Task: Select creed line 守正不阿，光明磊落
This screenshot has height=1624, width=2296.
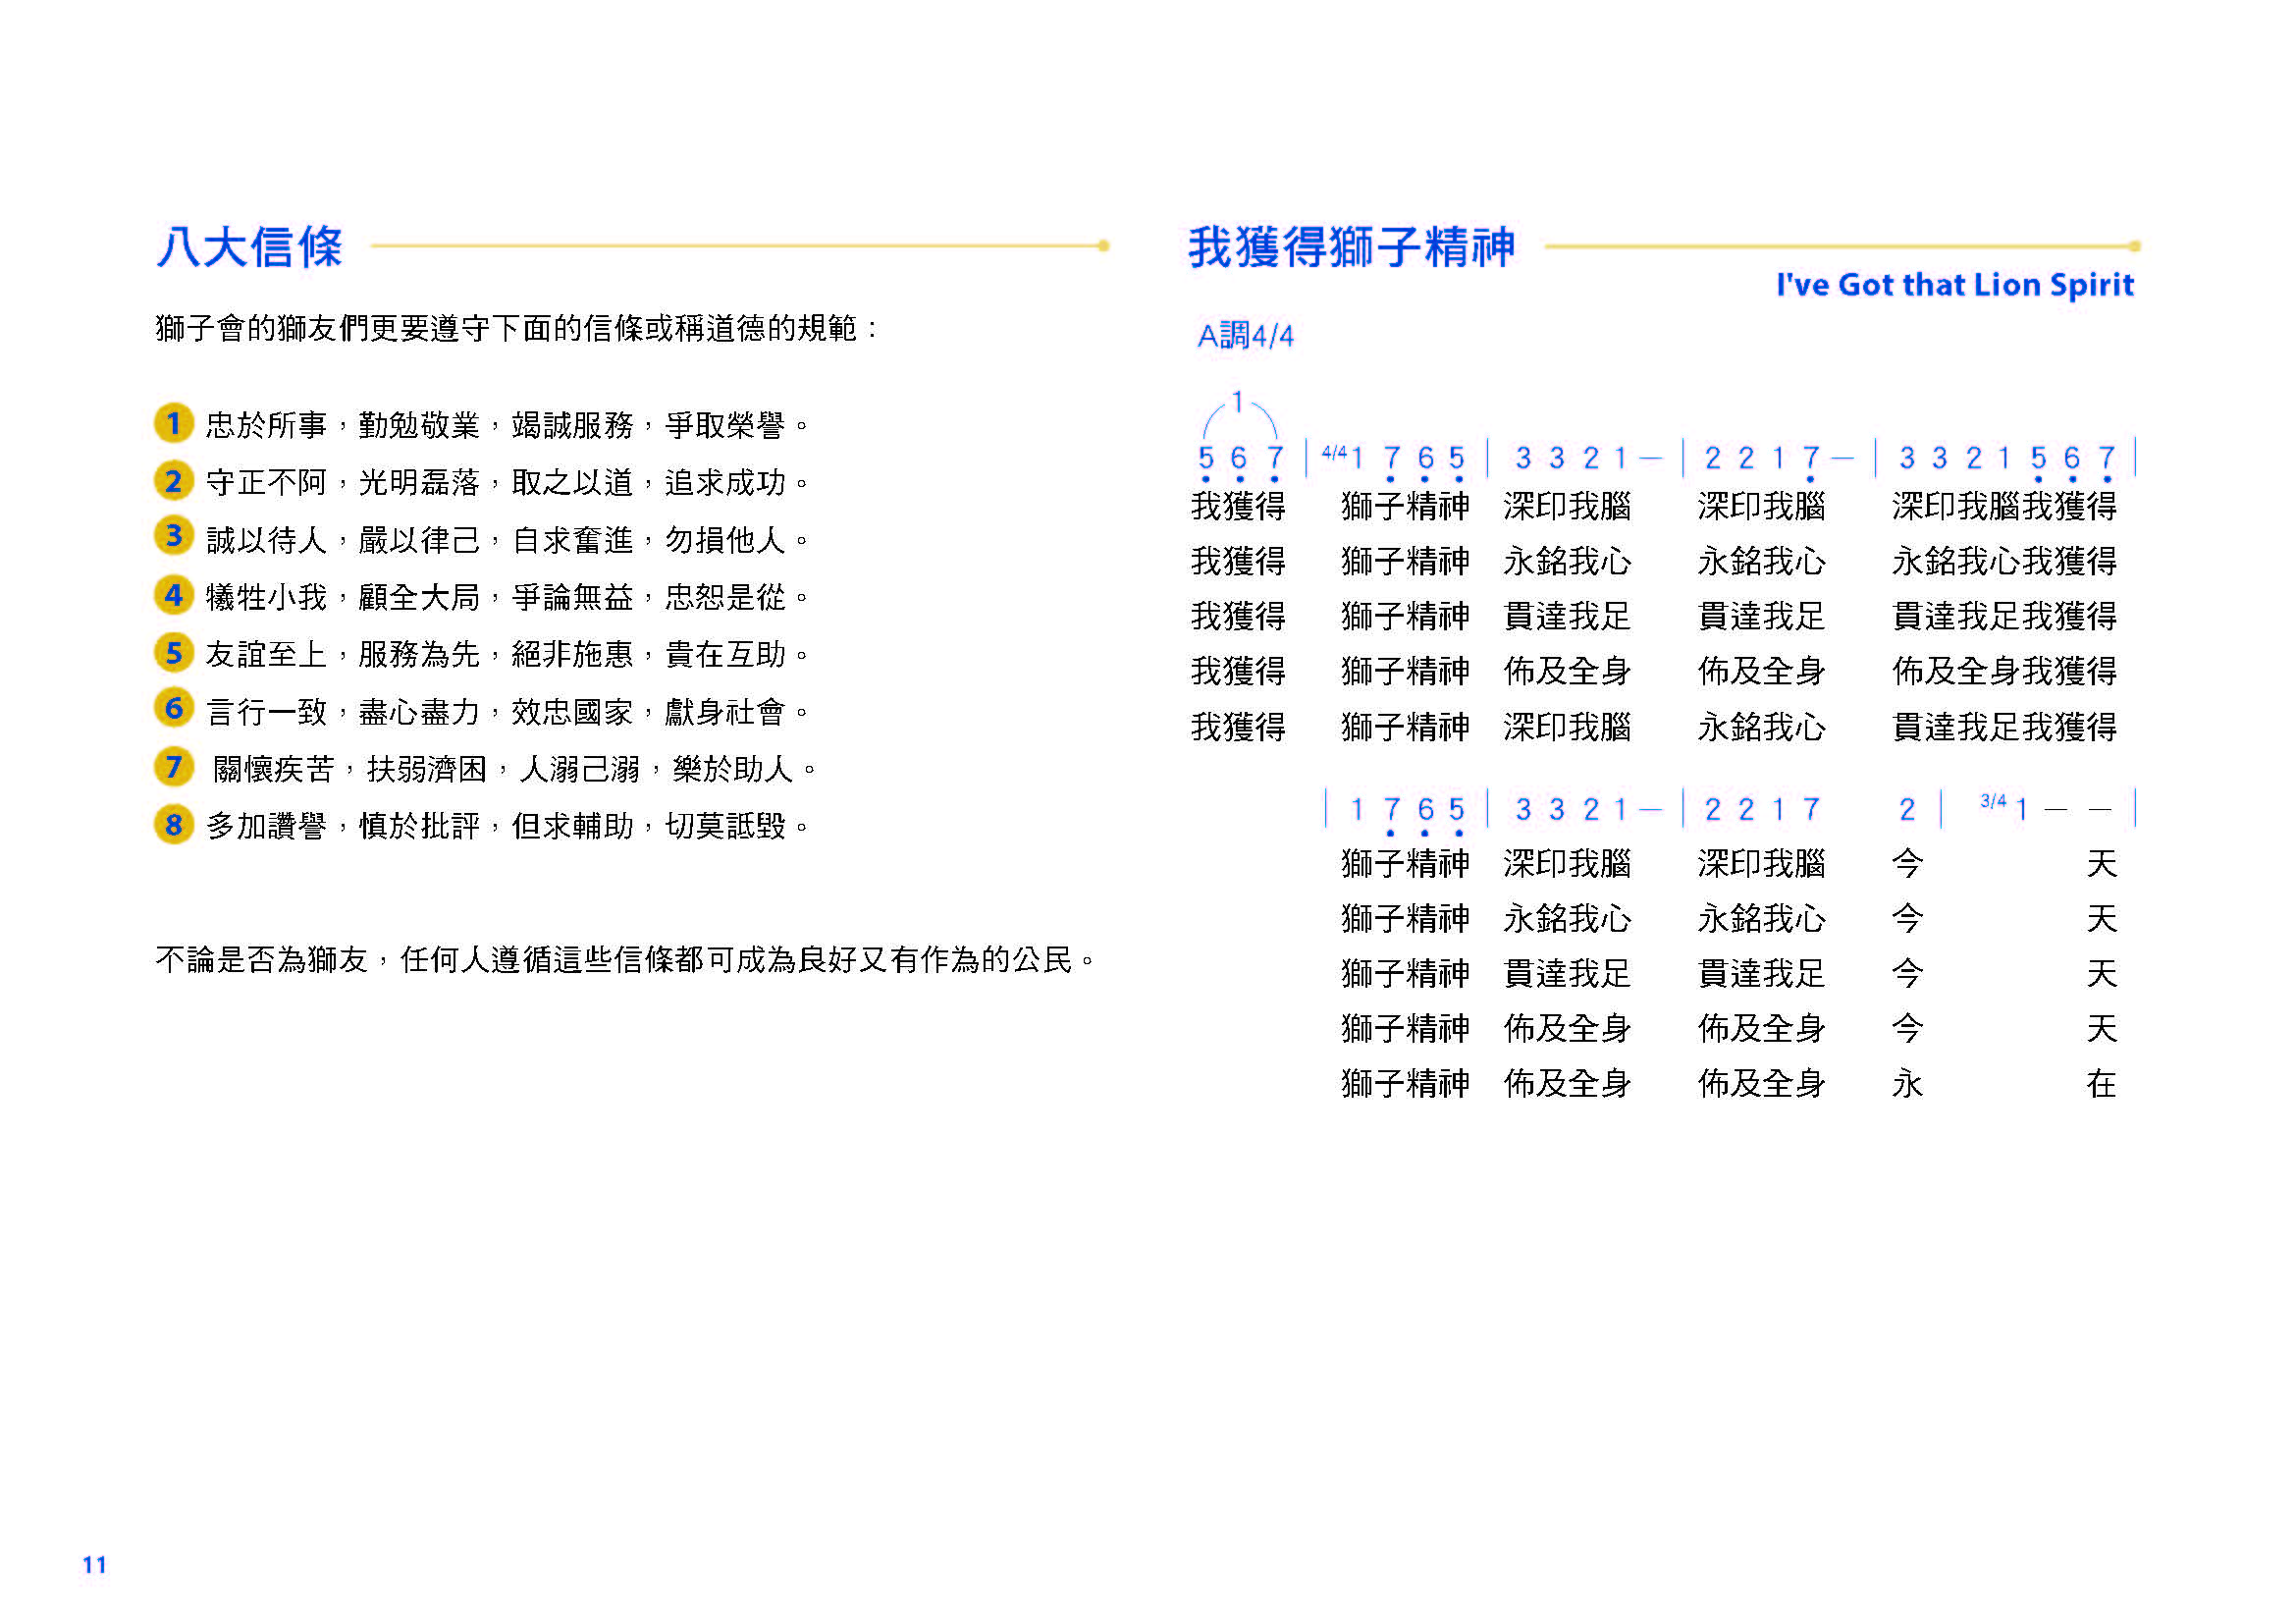Action: point(507,482)
